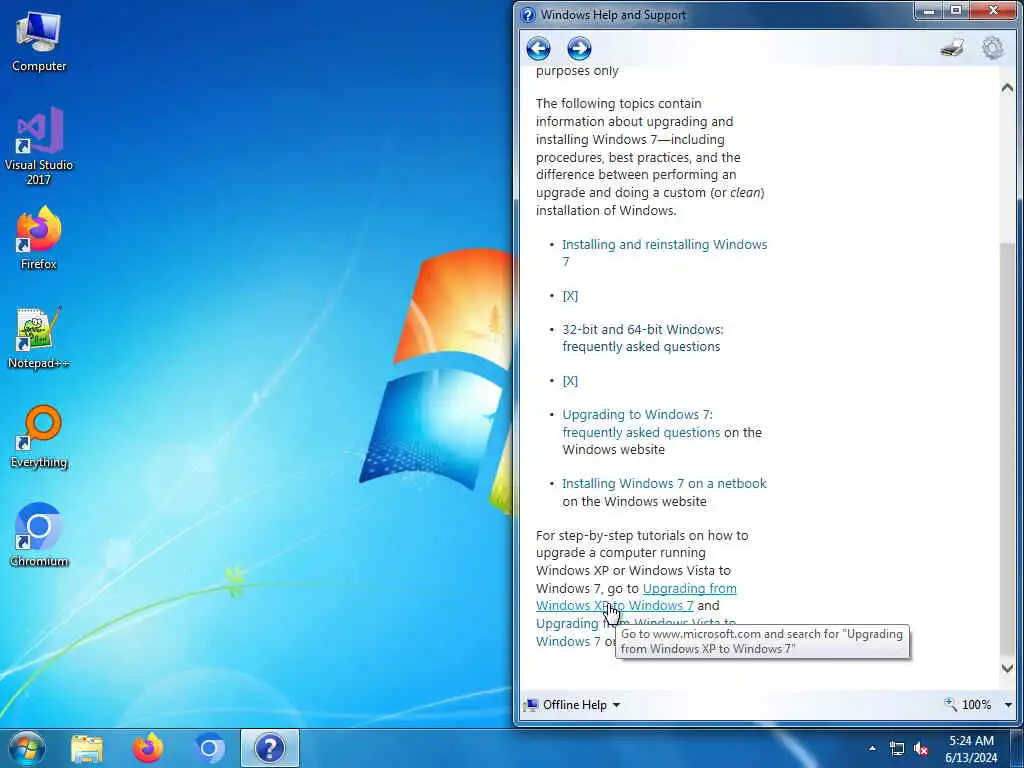
Task: Maximize the Windows Help and Support window
Action: [x=956, y=10]
